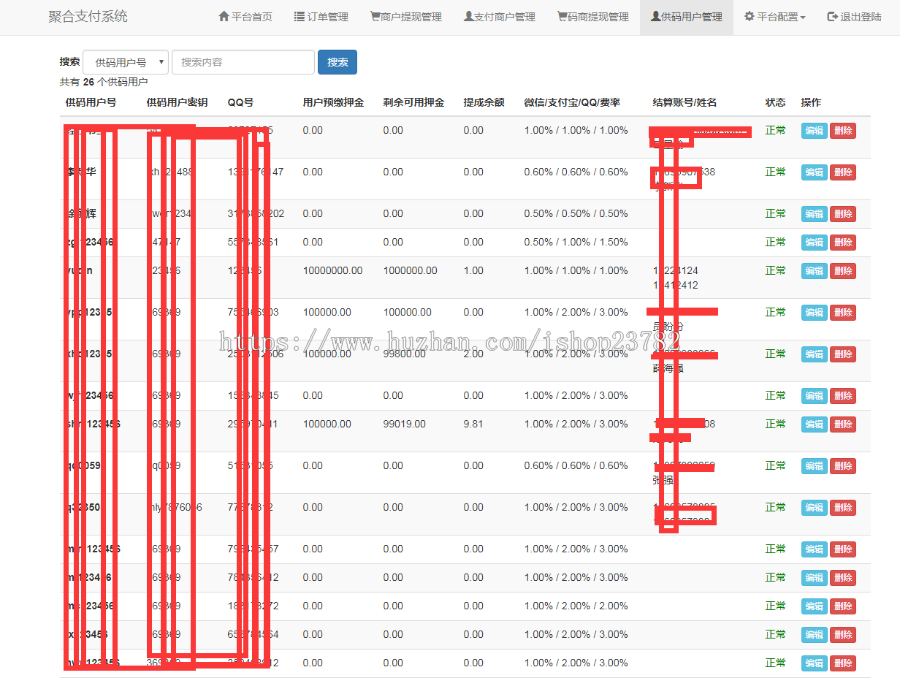Click the 剩余可用押金 column header
Viewport: 900px width, 678px height.
click(x=413, y=102)
